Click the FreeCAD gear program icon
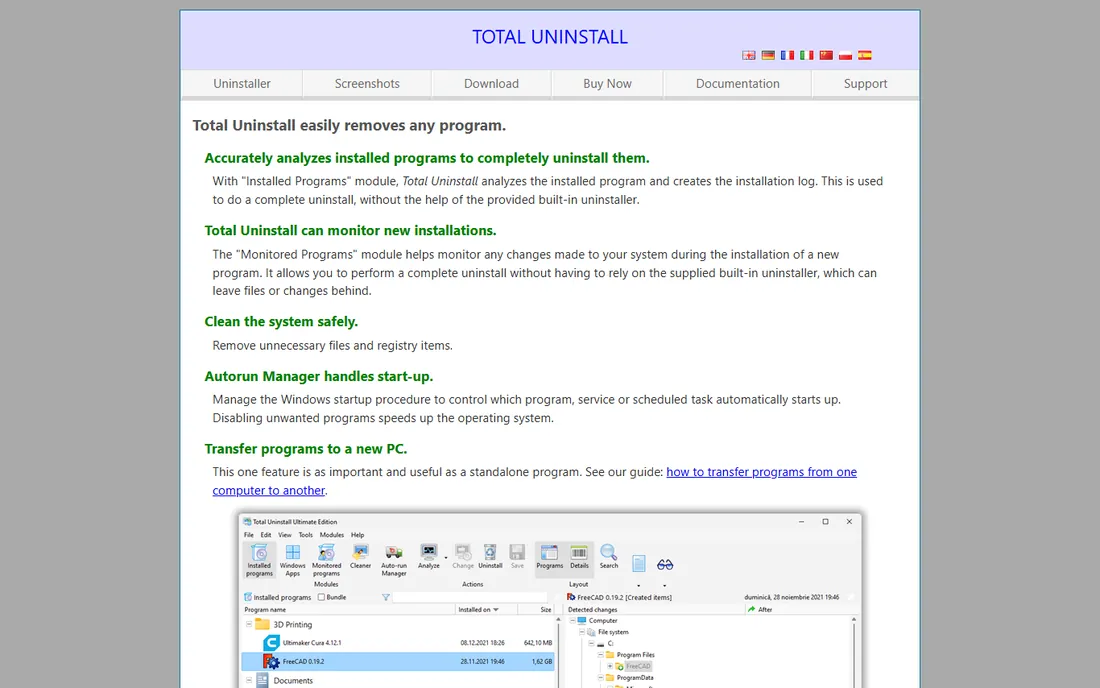 [x=271, y=661]
